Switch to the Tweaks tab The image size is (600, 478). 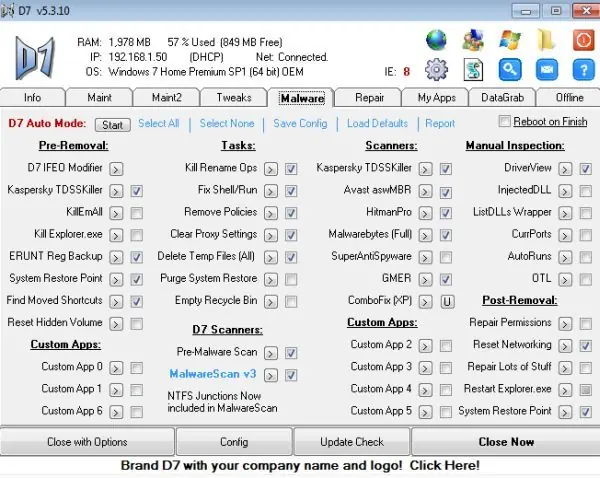click(234, 98)
